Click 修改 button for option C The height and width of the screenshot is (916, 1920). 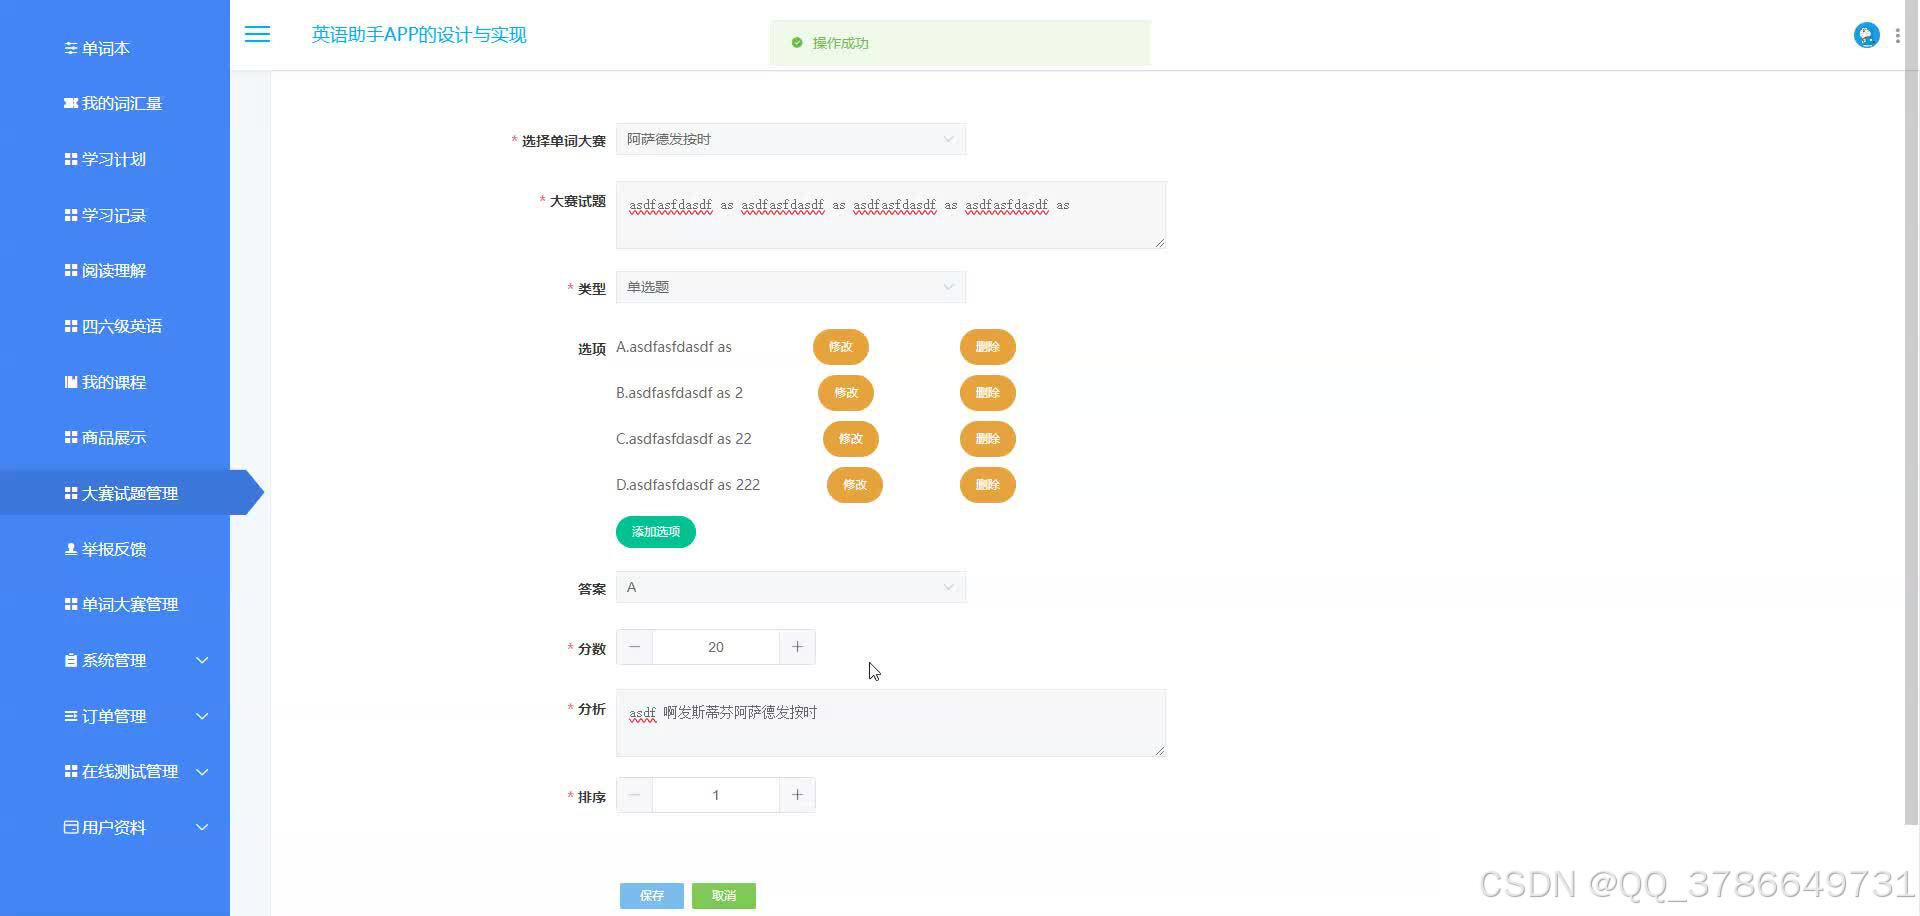851,439
